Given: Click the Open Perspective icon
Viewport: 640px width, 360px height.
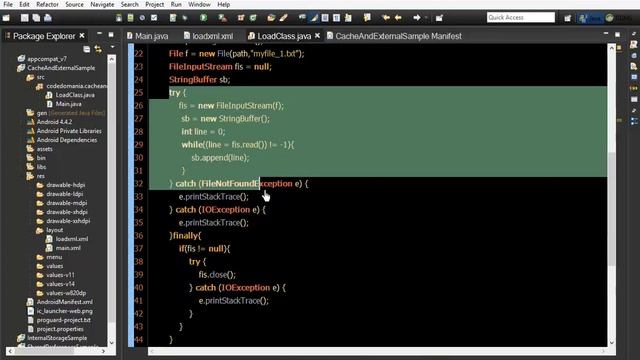Looking at the screenshot, I should click(568, 18).
